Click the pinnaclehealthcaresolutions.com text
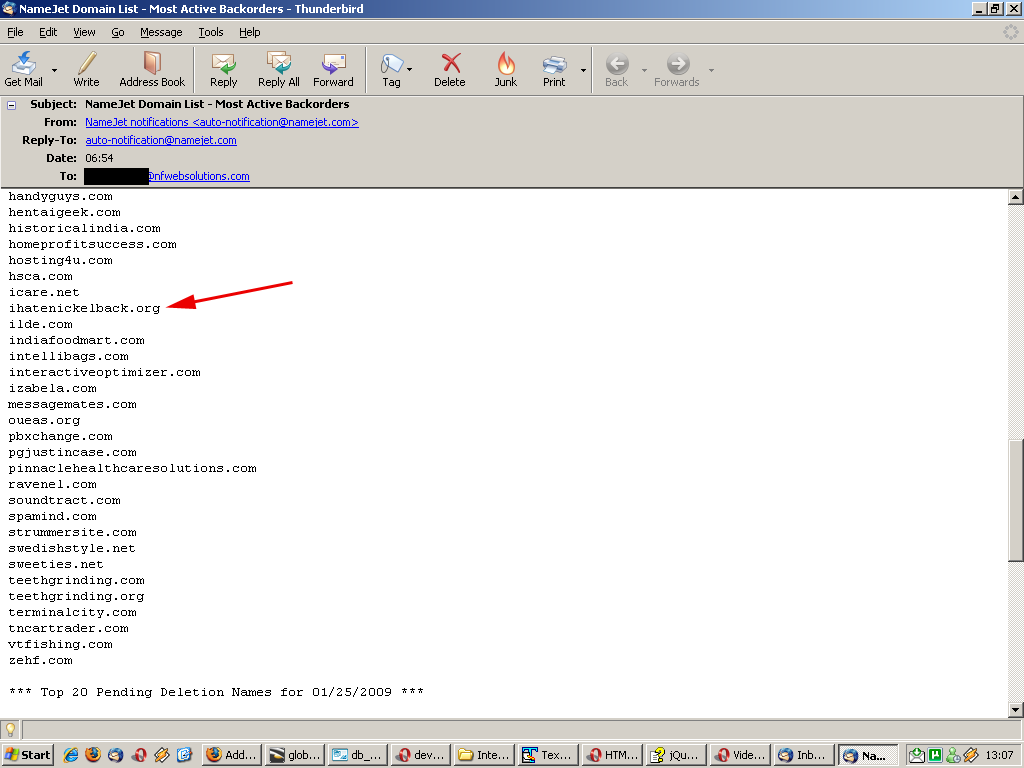The image size is (1024, 768). [133, 468]
